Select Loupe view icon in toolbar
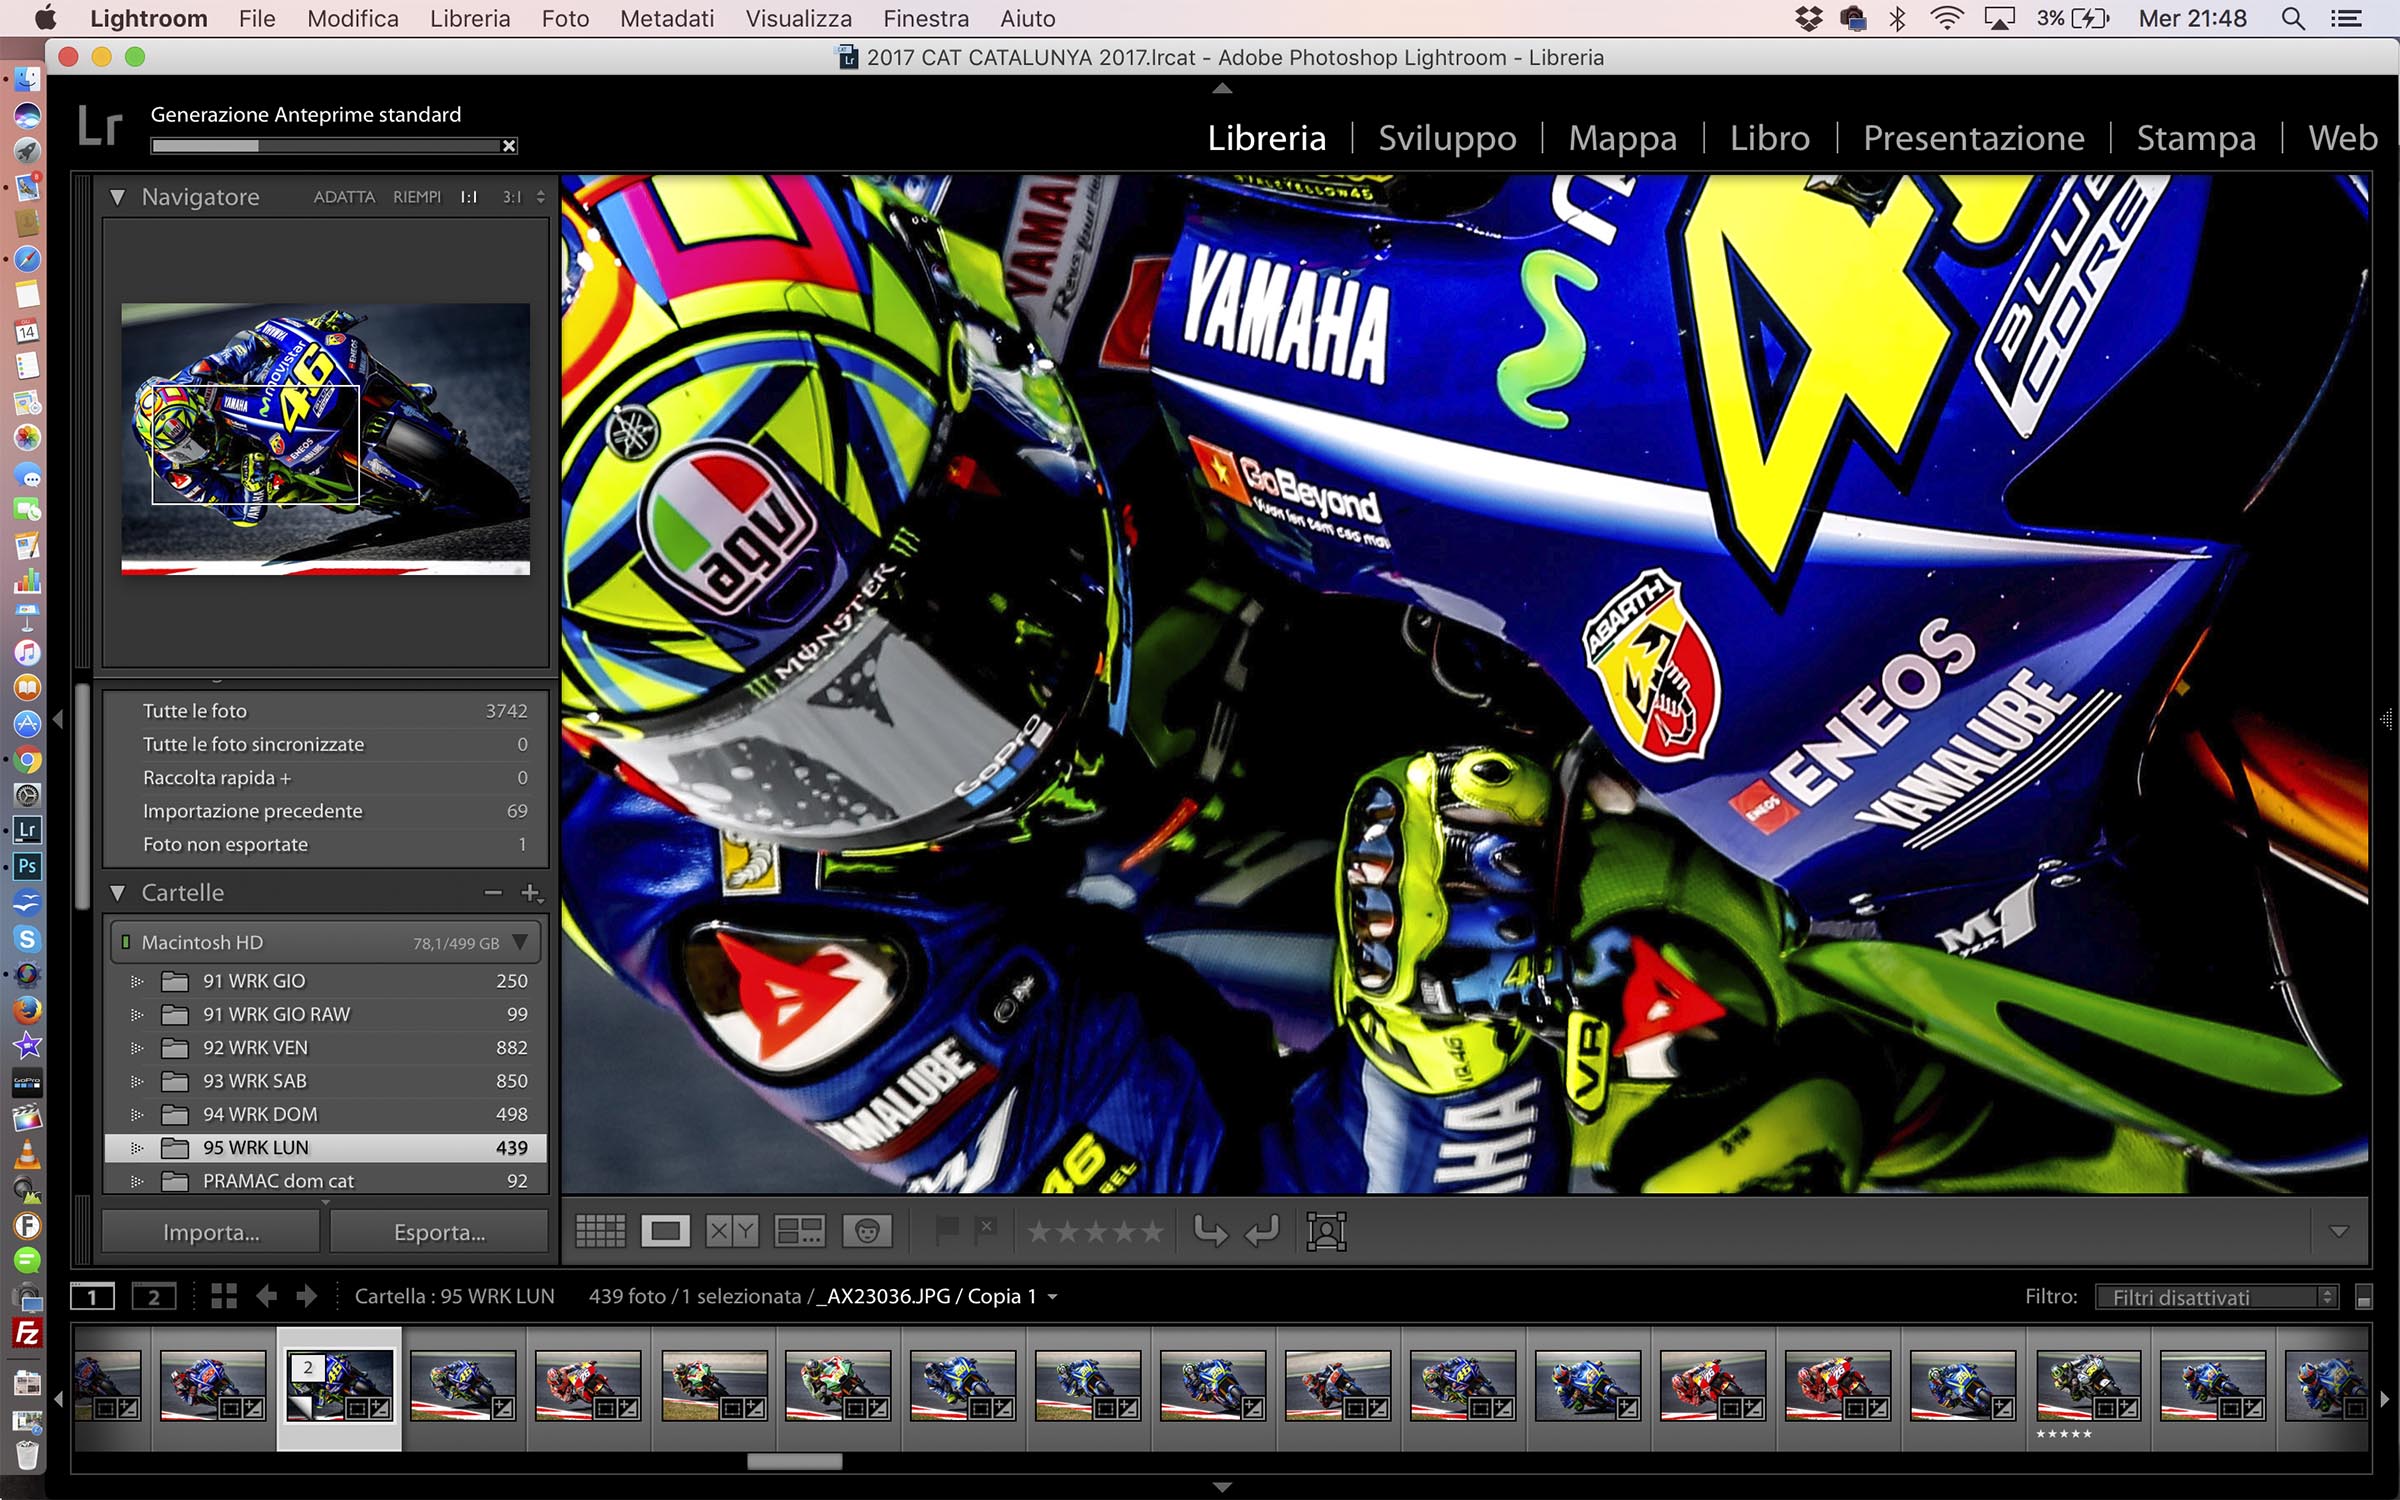 coord(665,1231)
